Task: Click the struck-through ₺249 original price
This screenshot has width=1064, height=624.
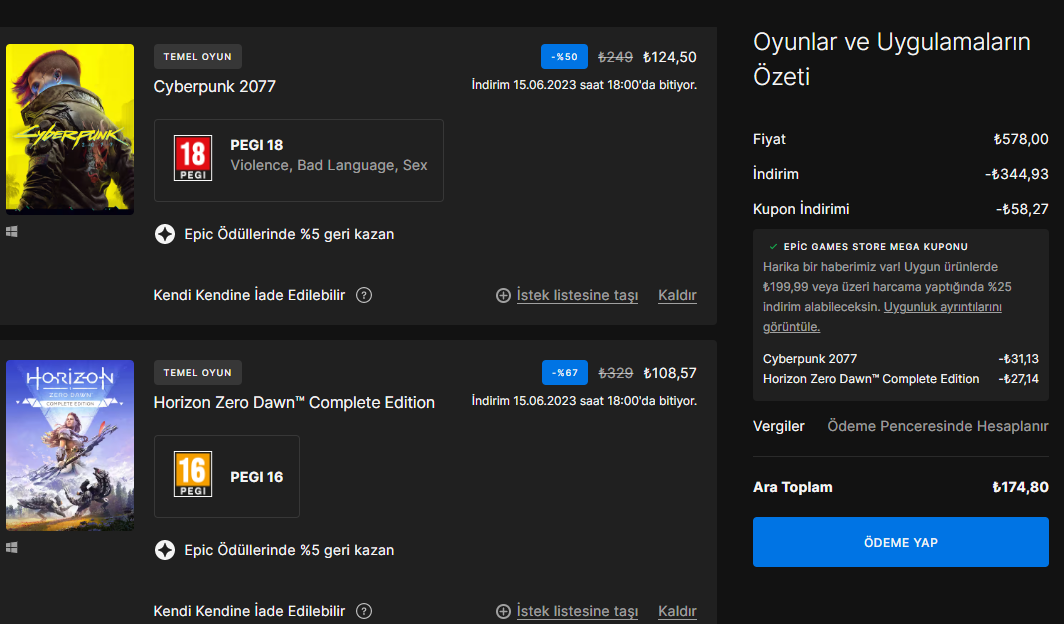Action: 615,58
